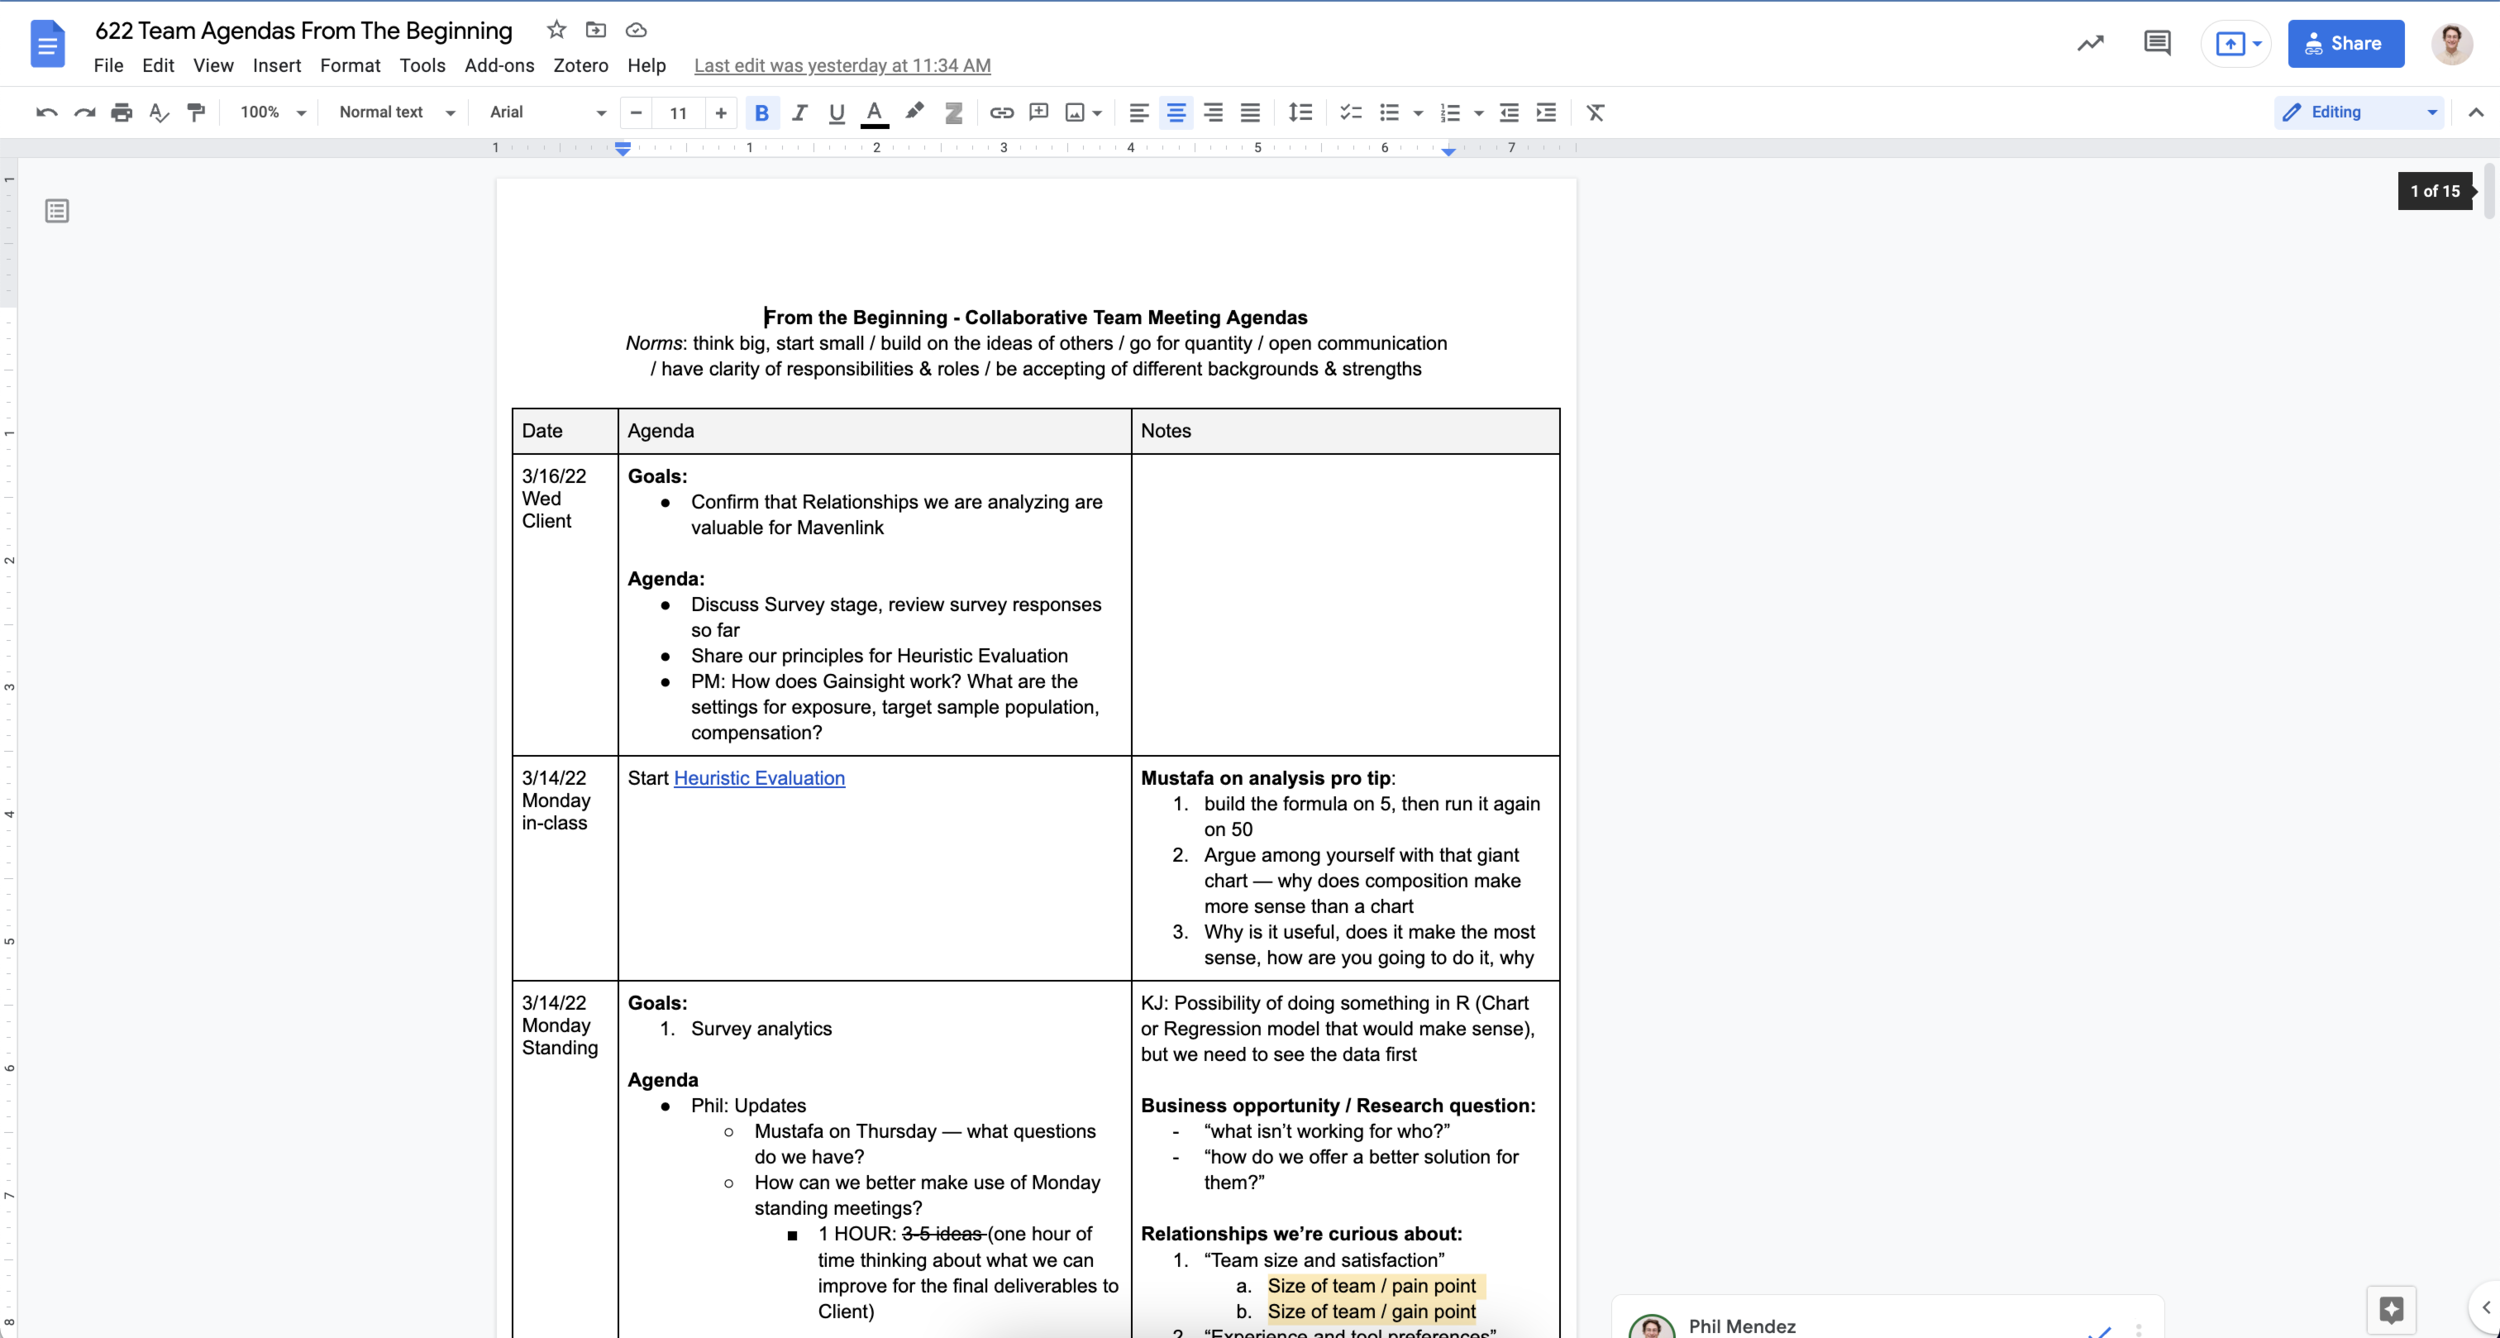Viewport: 2500px width, 1338px height.
Task: Expand the Editing mode dropdown
Action: (2359, 112)
